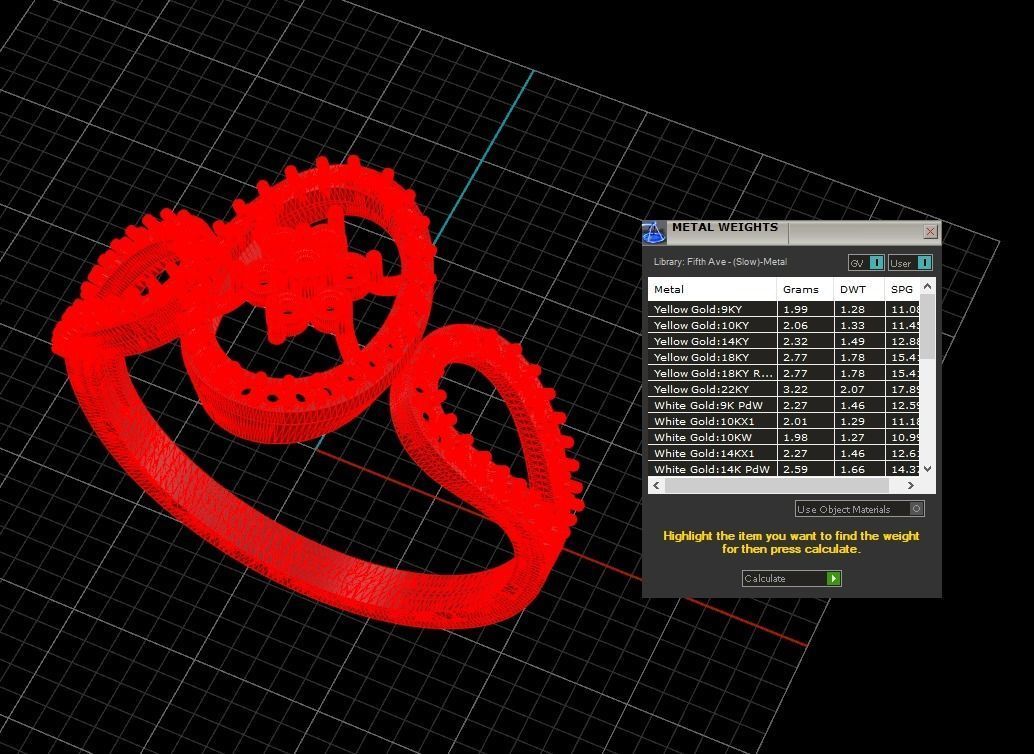Viewport: 1034px width, 754px height.
Task: Click the vertical scrollbar thumb in metals table
Action: [927, 327]
